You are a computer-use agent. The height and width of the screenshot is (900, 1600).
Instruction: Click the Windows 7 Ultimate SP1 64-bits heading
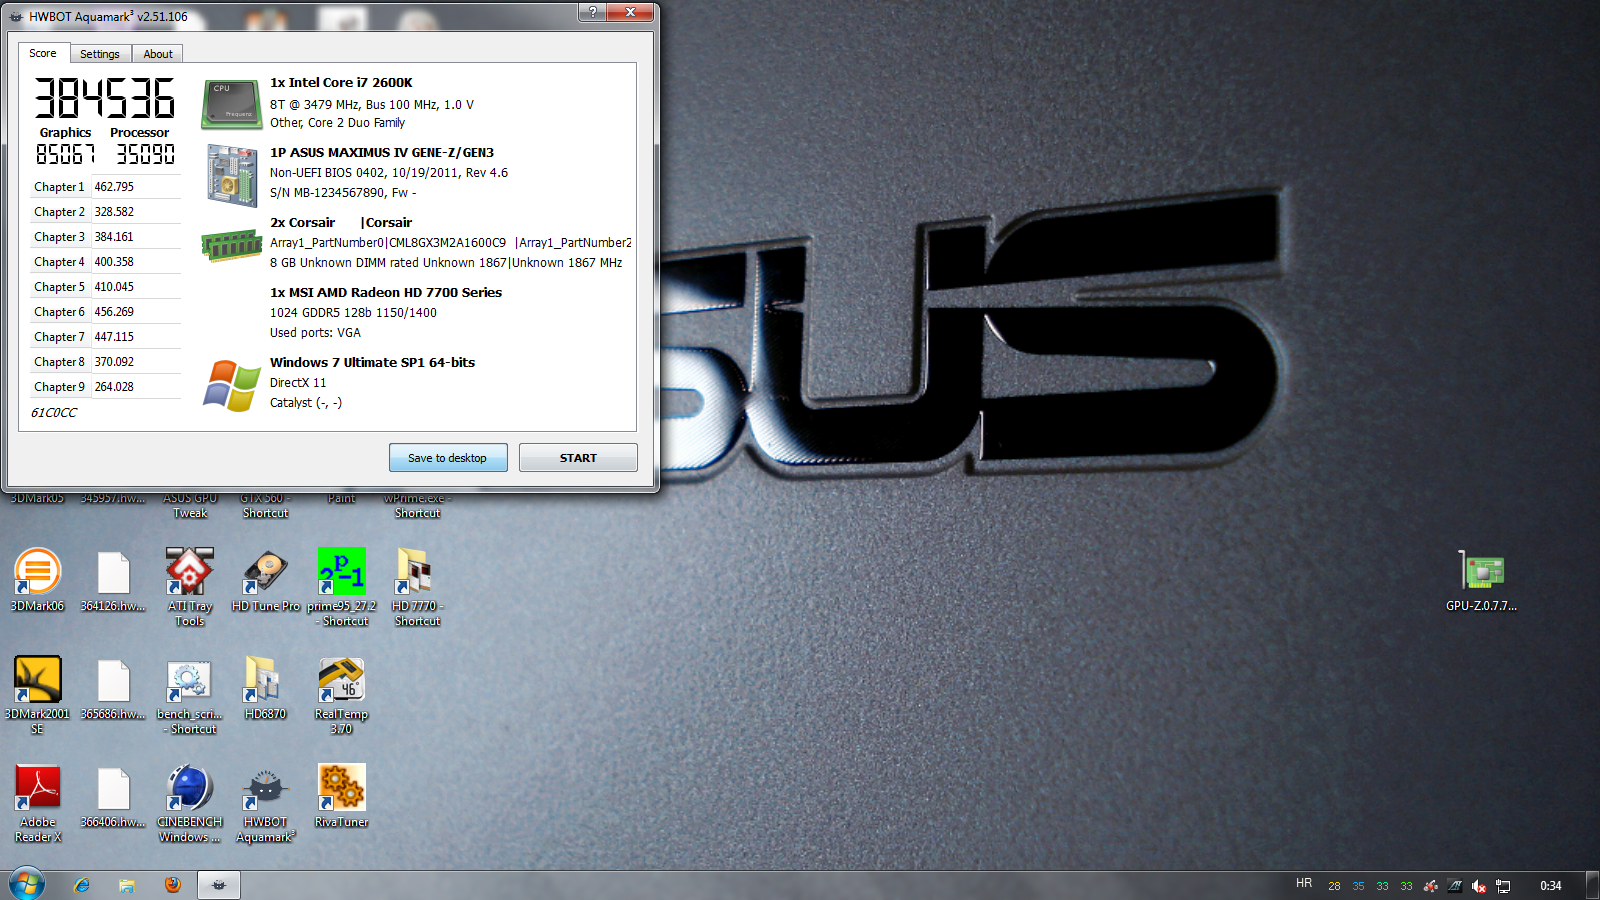click(x=372, y=363)
